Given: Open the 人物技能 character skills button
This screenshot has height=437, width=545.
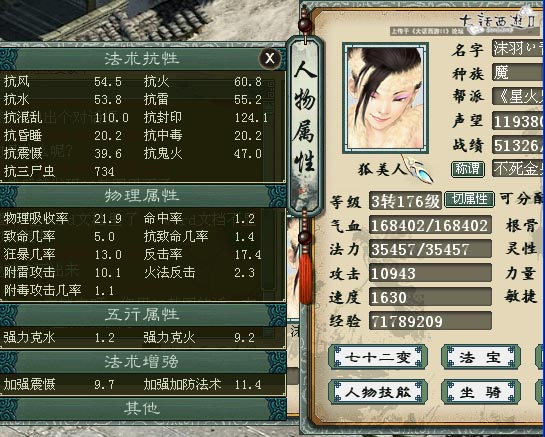Looking at the screenshot, I should click(378, 392).
